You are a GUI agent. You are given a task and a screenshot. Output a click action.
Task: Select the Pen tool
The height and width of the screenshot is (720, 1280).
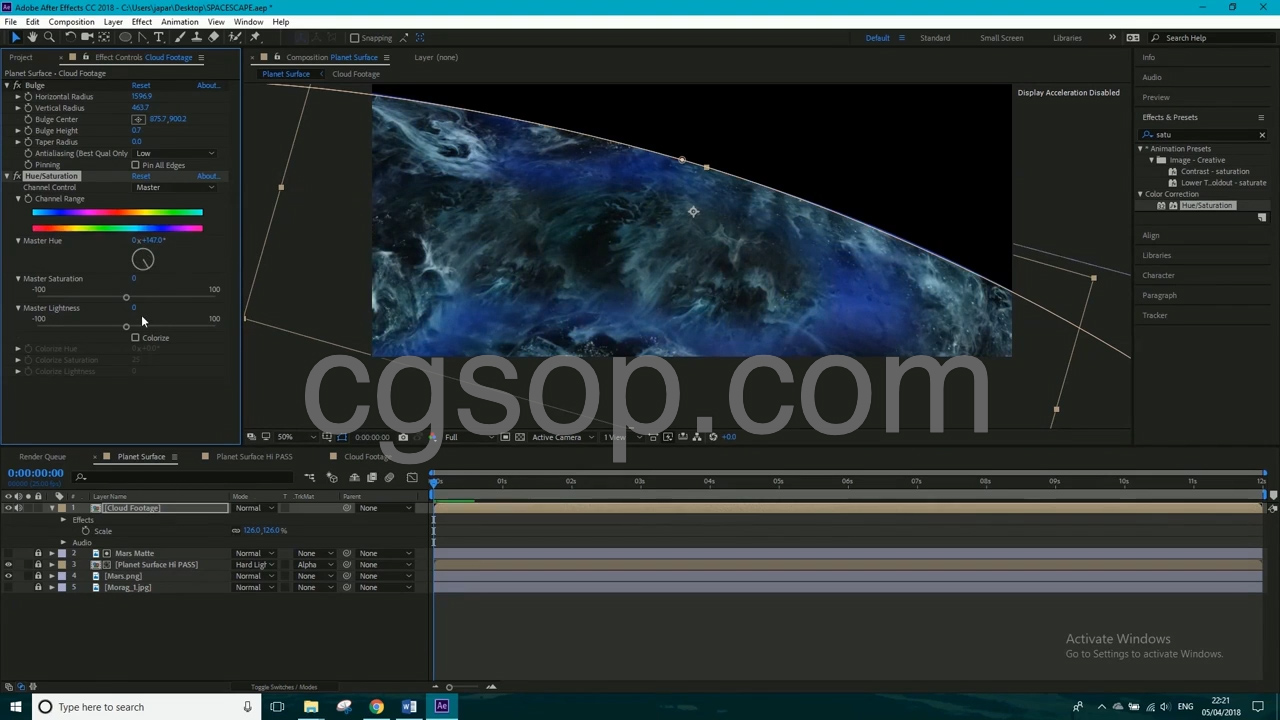pos(143,38)
